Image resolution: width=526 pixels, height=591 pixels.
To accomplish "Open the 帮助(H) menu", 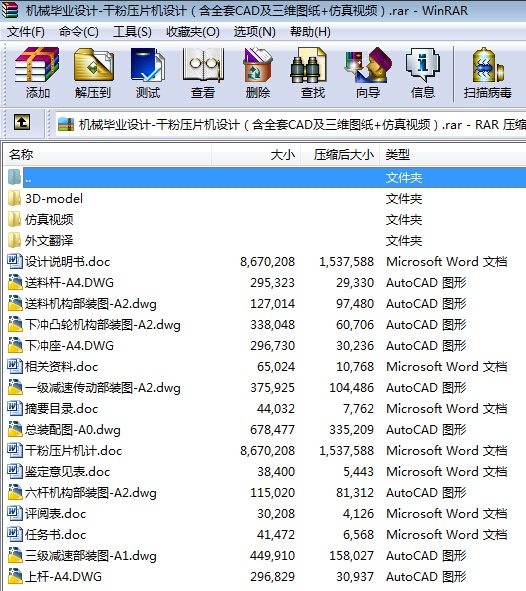I will [x=310, y=32].
